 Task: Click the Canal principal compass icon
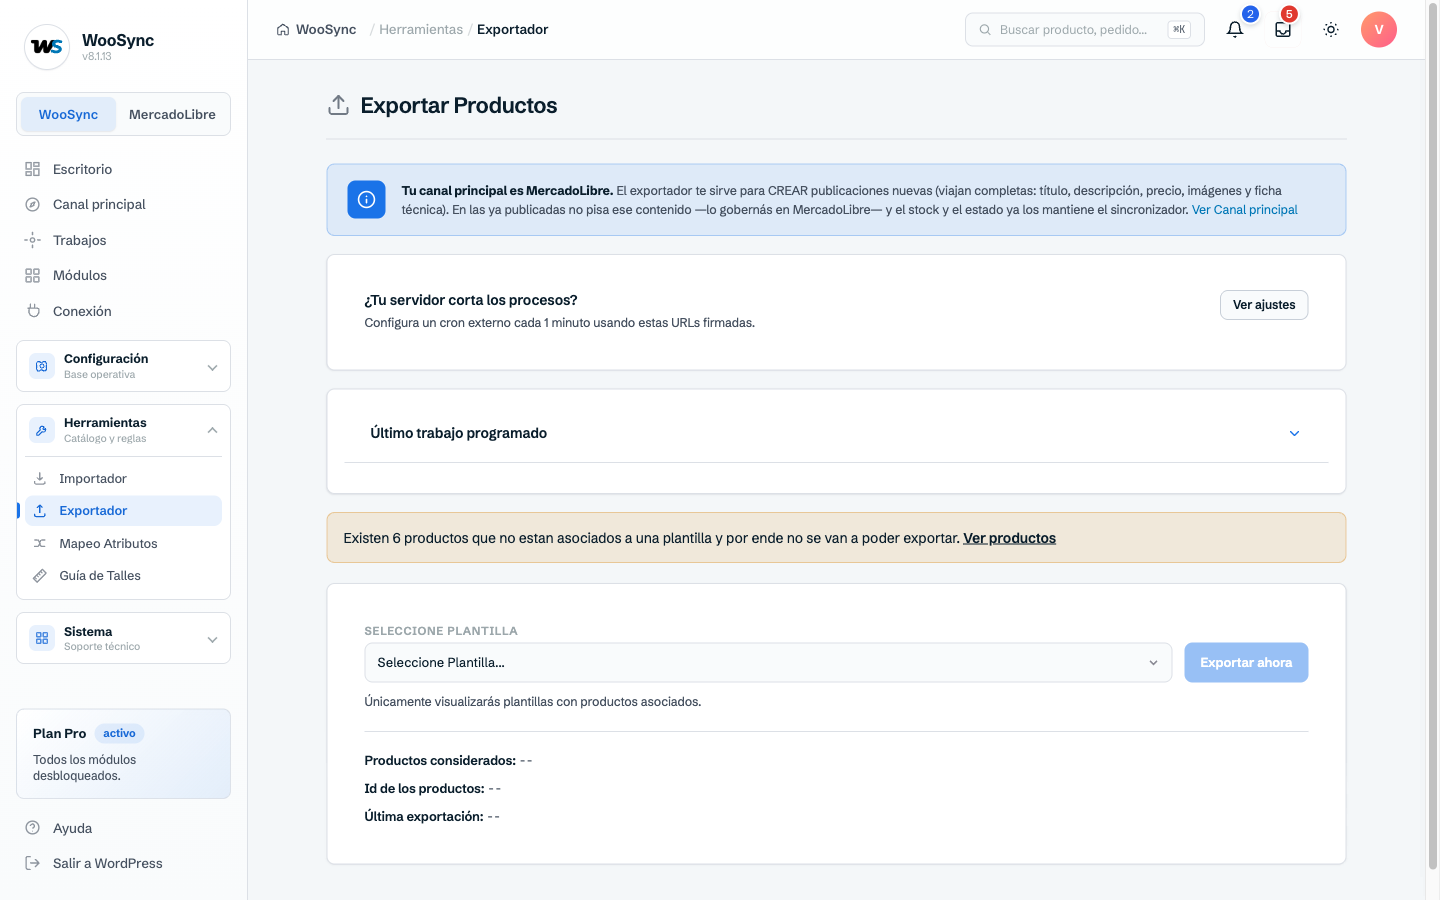click(33, 204)
